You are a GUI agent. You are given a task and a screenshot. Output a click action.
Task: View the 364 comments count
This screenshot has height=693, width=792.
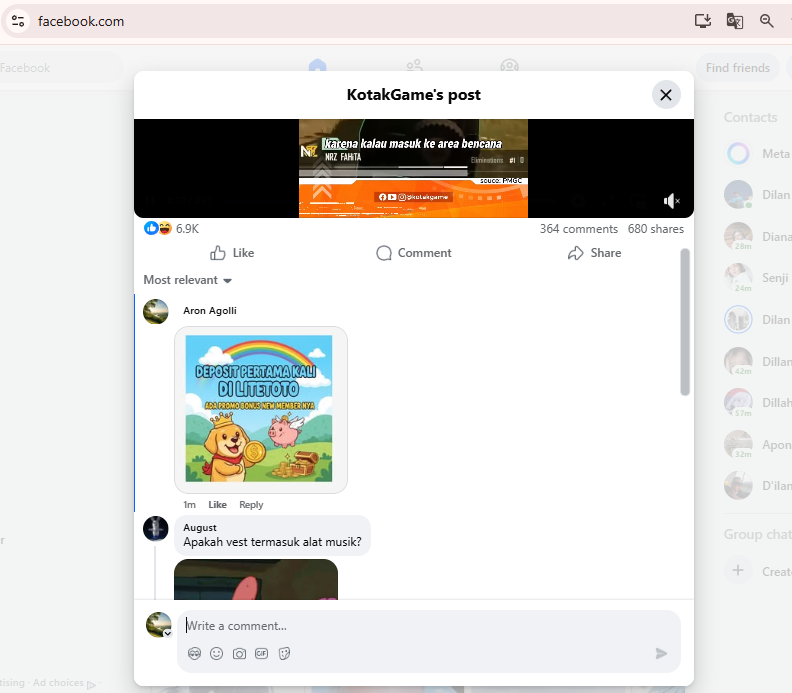point(579,229)
